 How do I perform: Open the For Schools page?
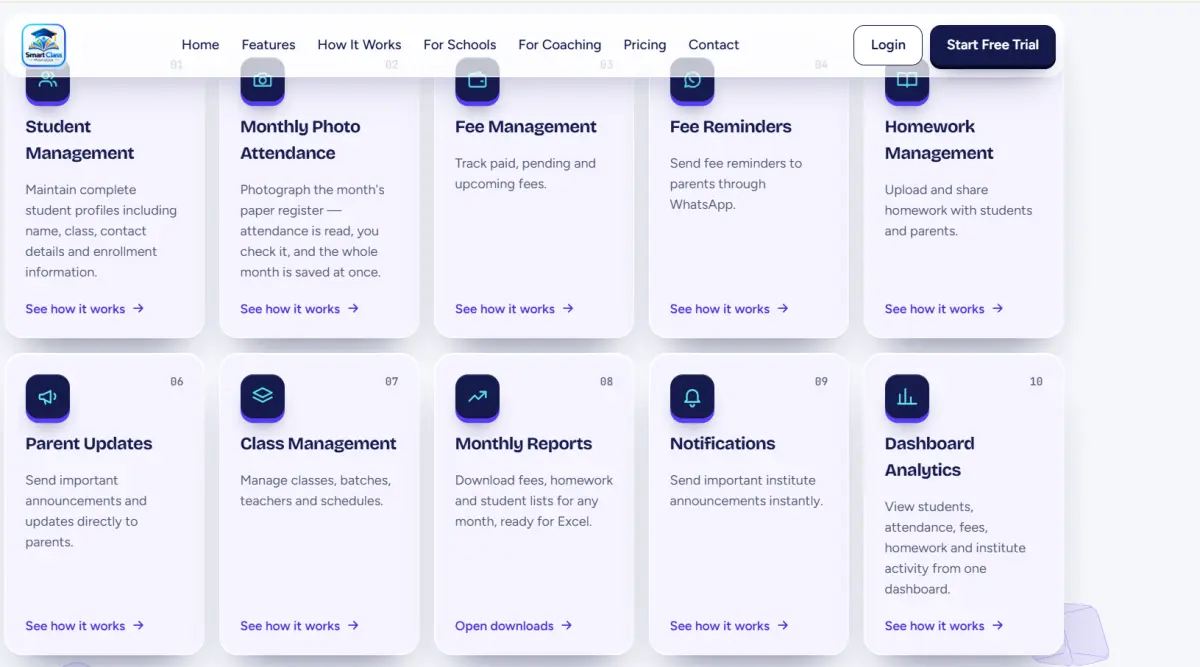click(x=460, y=45)
